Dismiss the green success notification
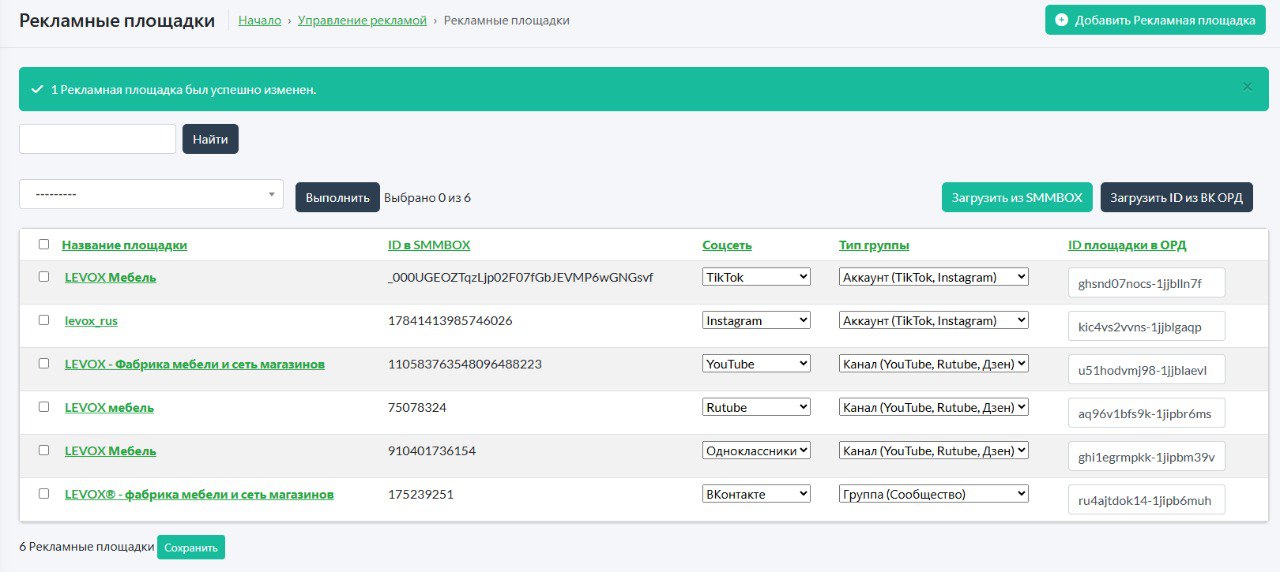Viewport: 1280px width, 572px height. [1247, 87]
